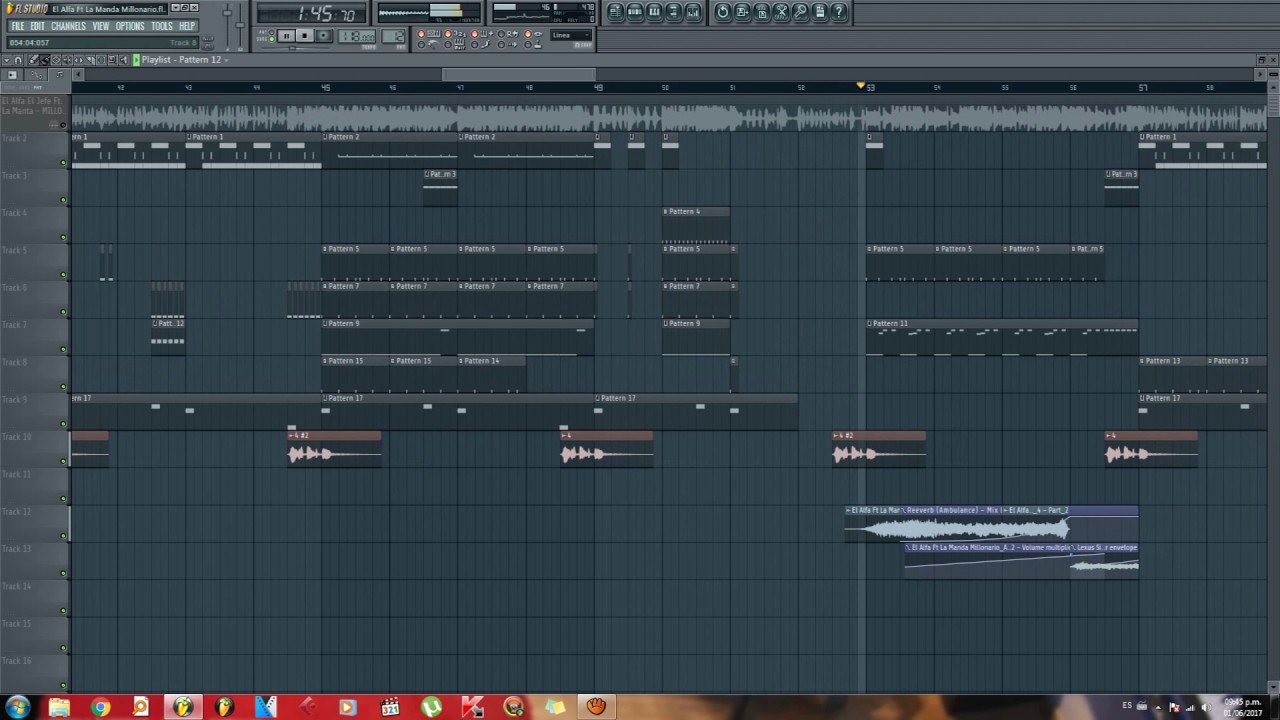Open the CHANNELS menu
Viewport: 1280px width, 720px height.
click(x=68, y=26)
